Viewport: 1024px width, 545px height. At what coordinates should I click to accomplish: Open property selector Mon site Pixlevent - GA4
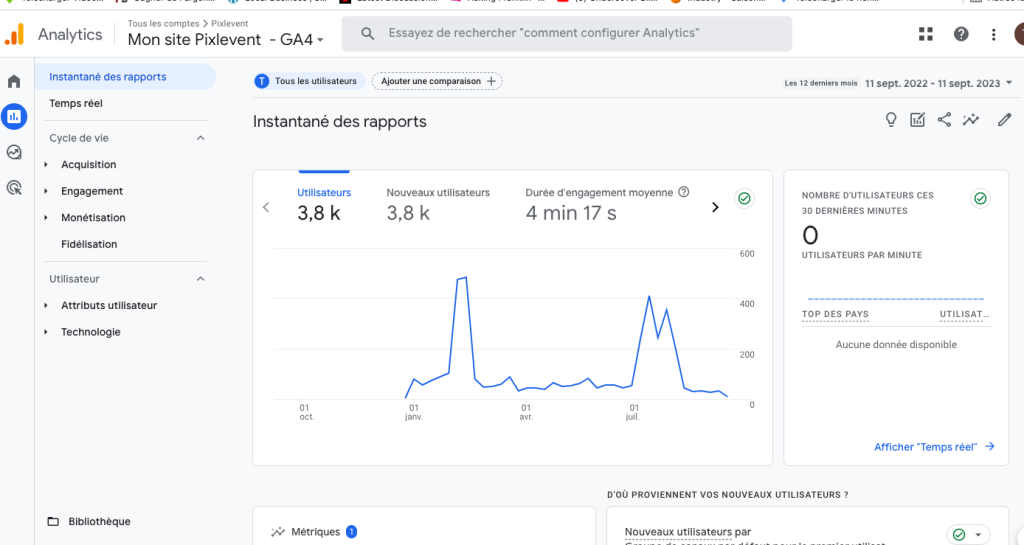tap(226, 40)
